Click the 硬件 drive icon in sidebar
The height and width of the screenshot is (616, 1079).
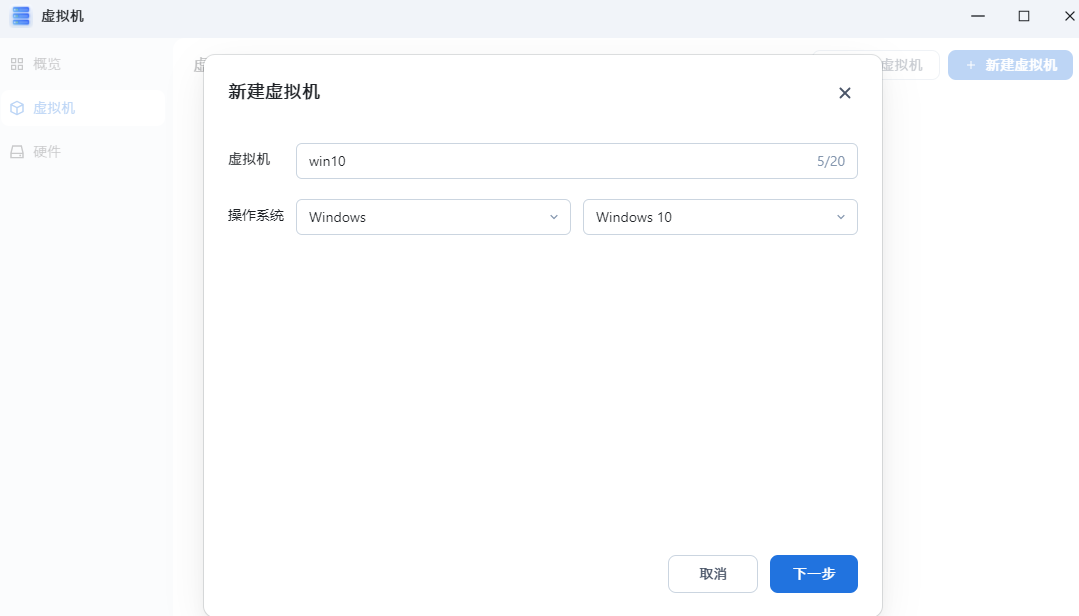pos(17,152)
